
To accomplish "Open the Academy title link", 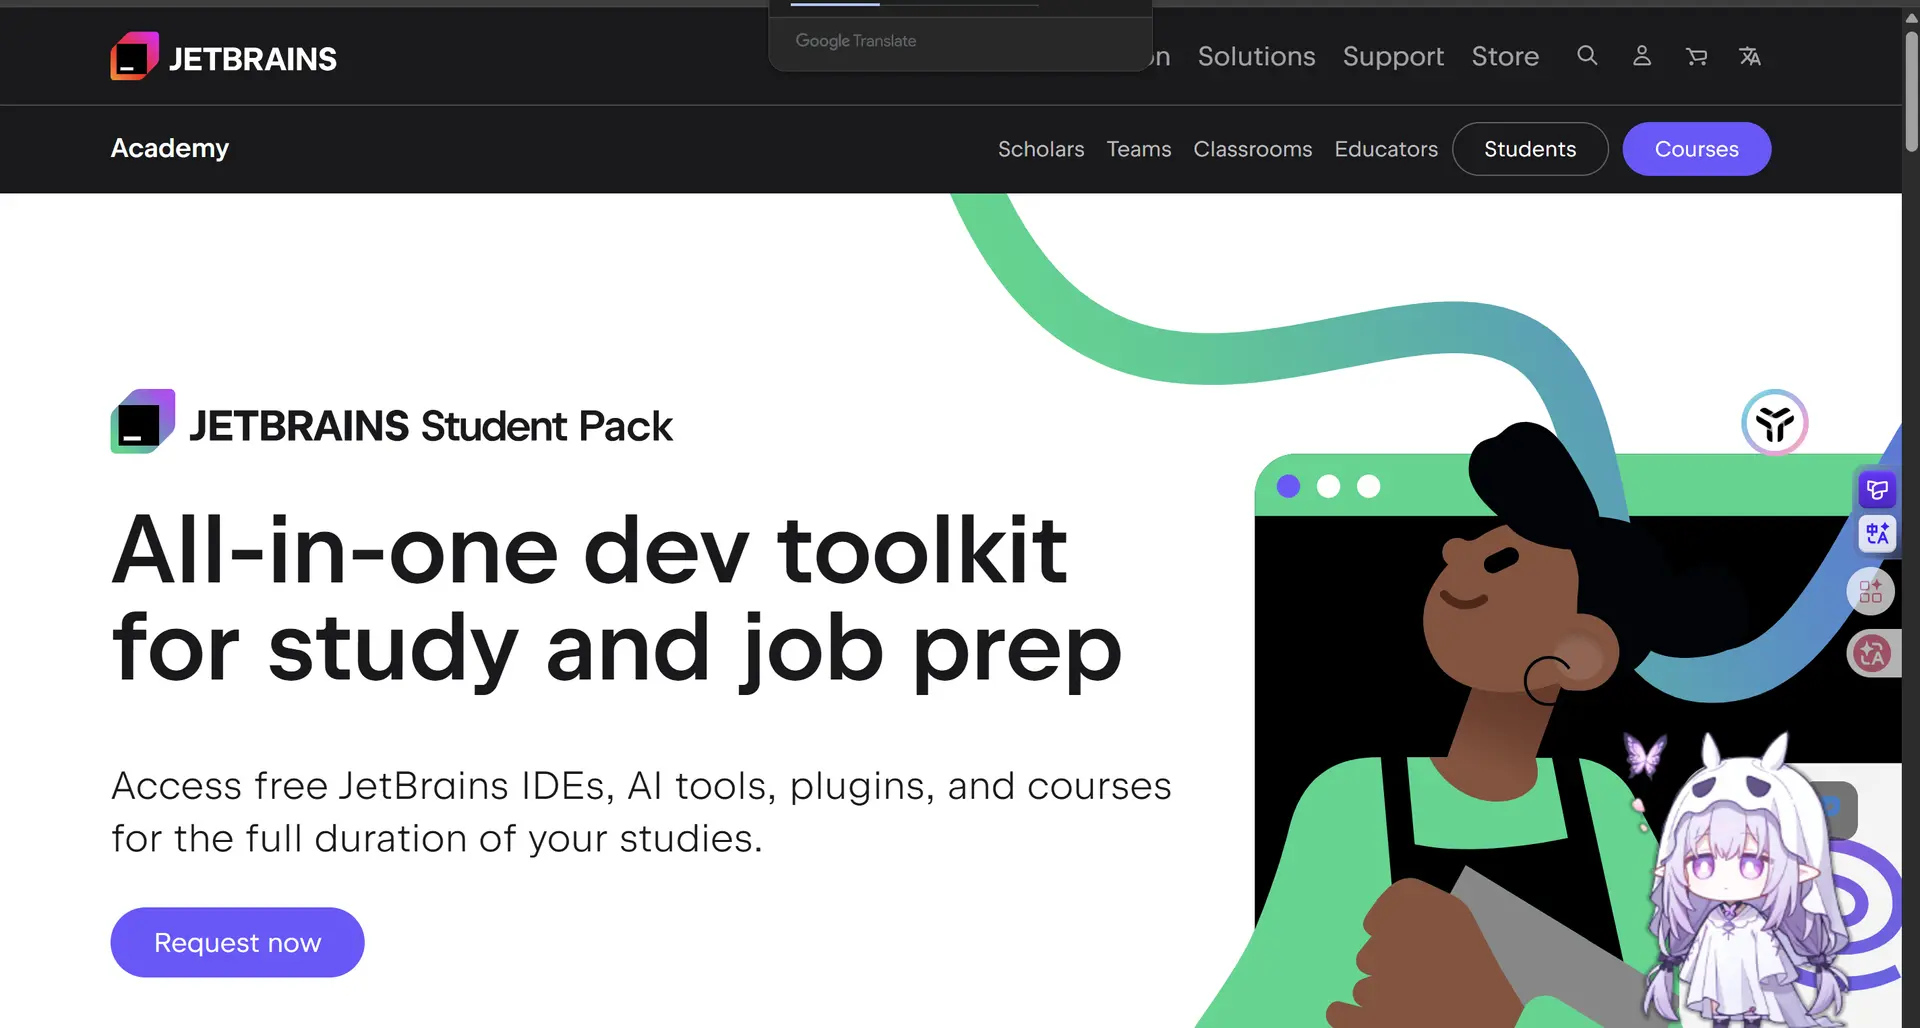I will tap(170, 148).
